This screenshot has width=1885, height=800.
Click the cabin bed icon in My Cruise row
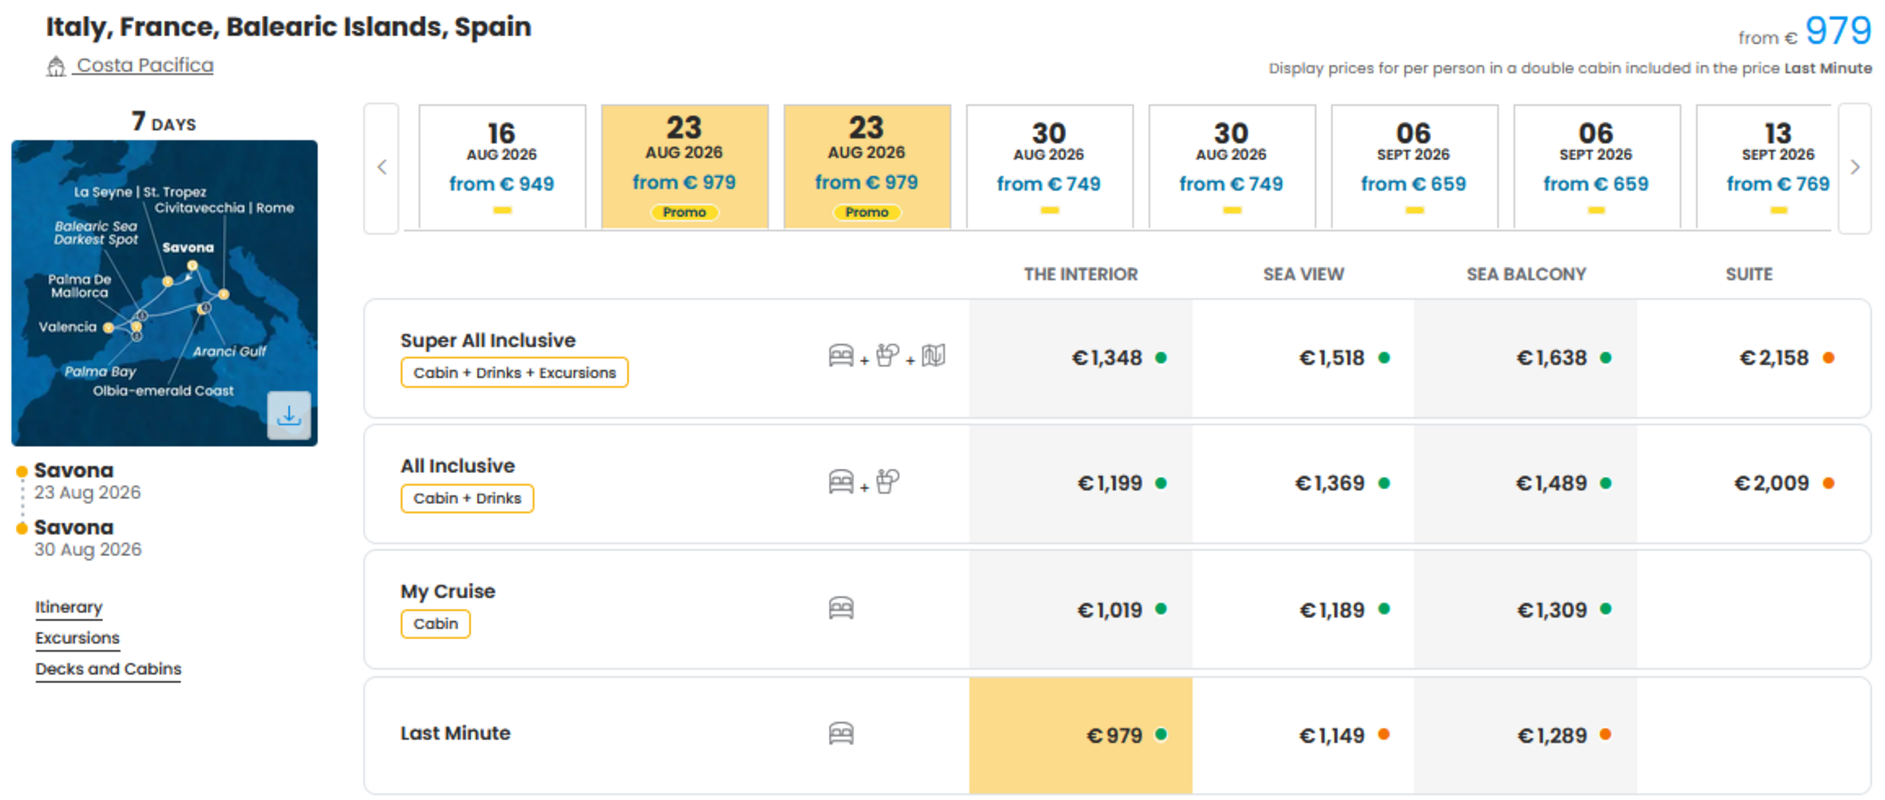click(x=841, y=608)
